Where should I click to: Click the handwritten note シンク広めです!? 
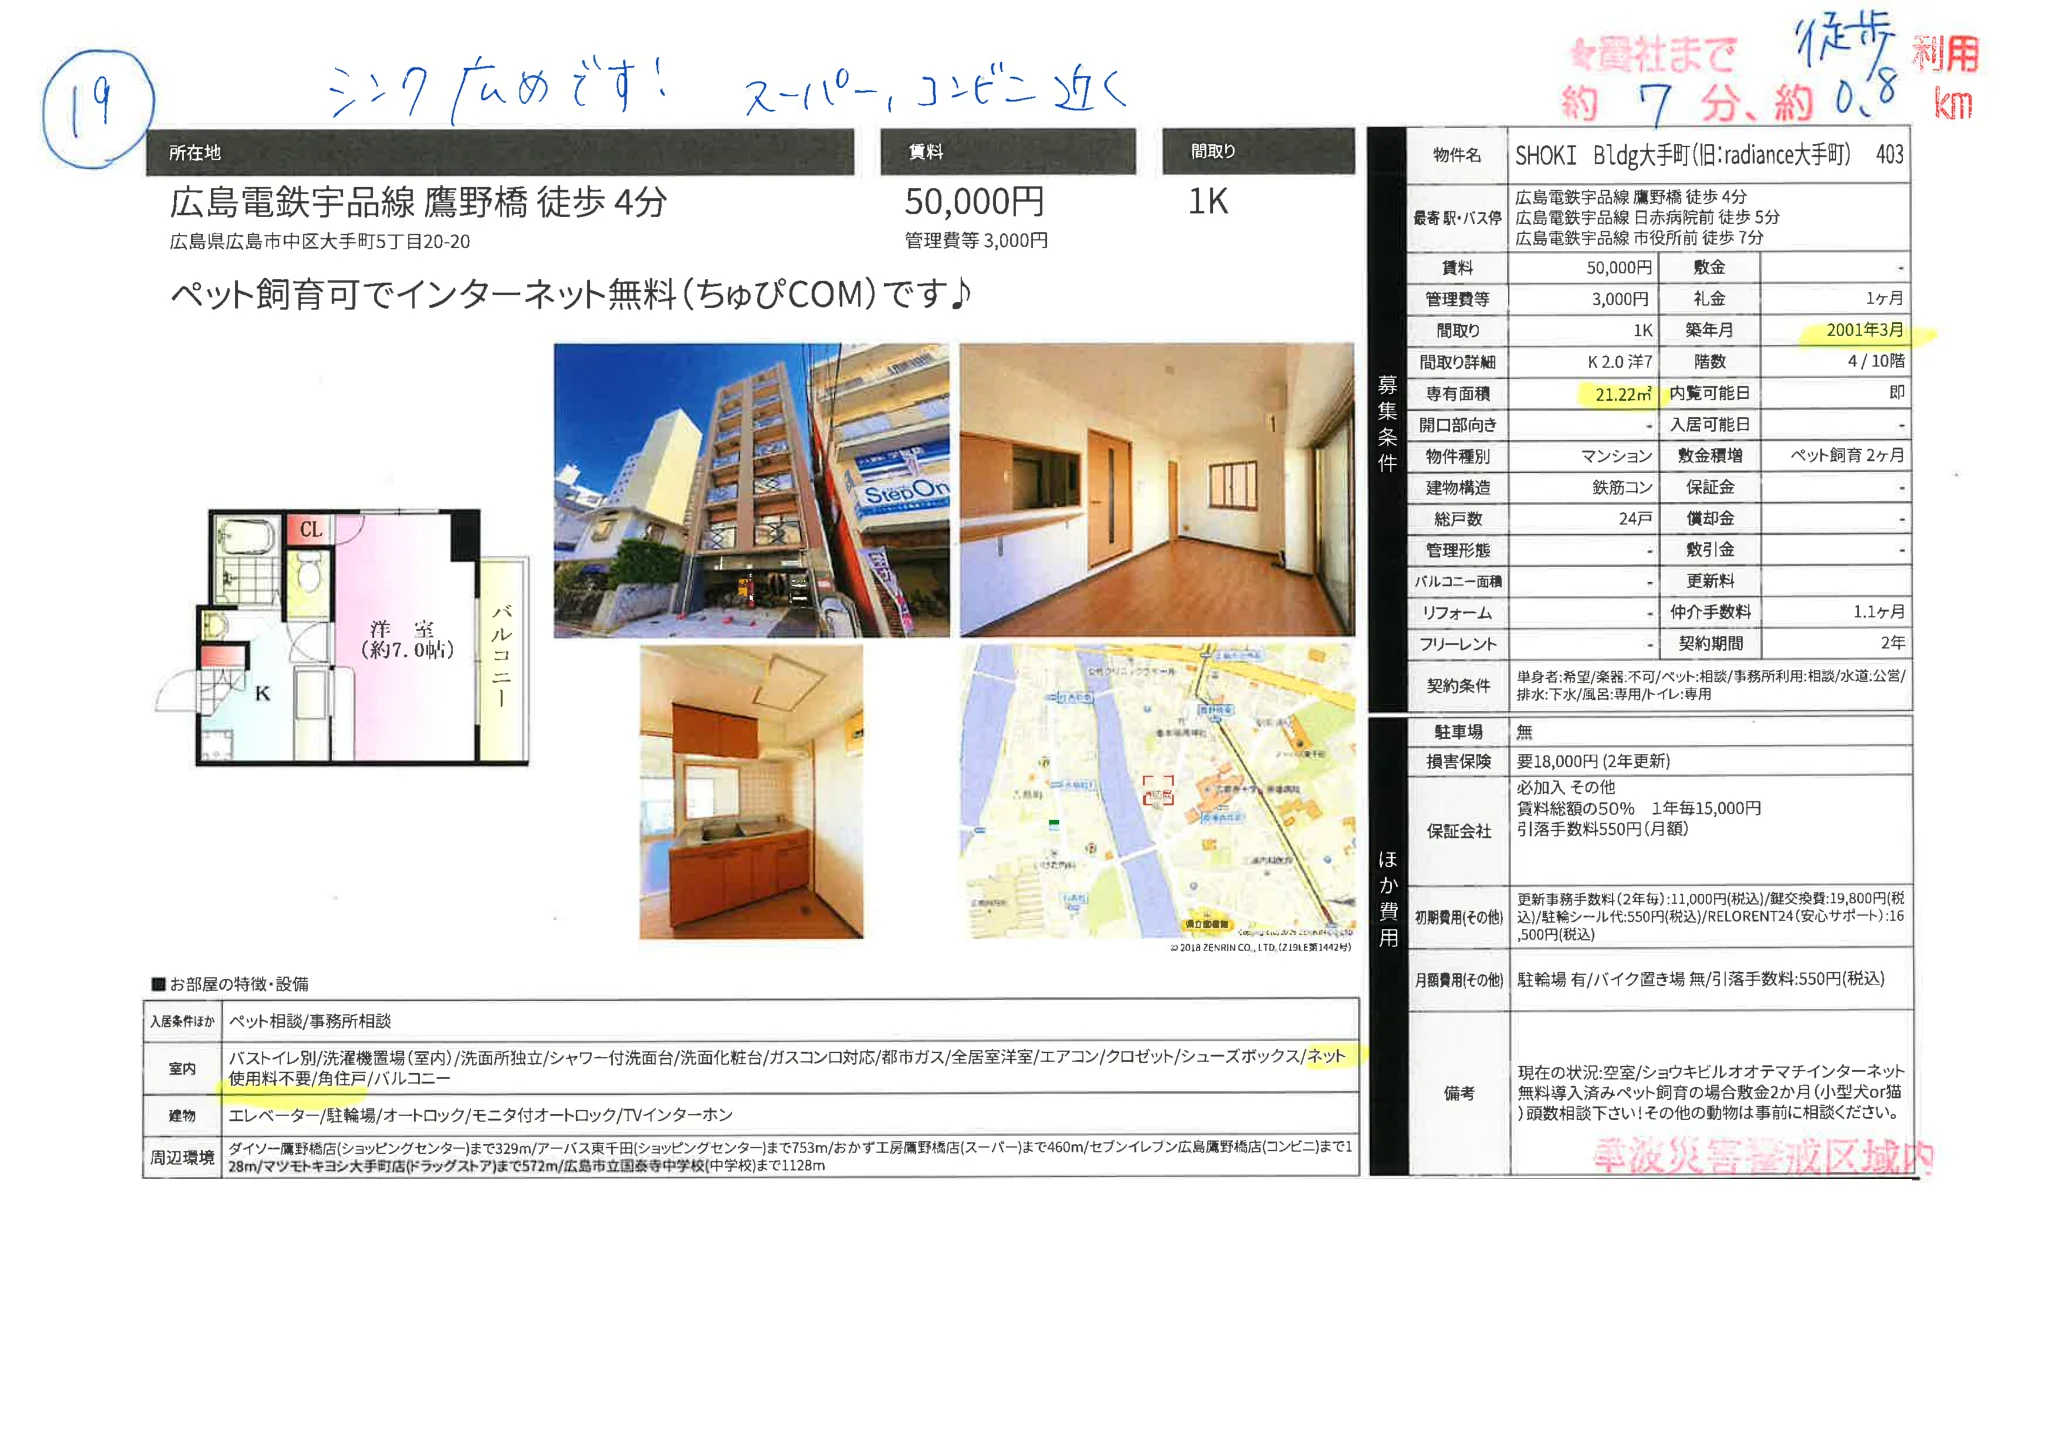click(497, 90)
